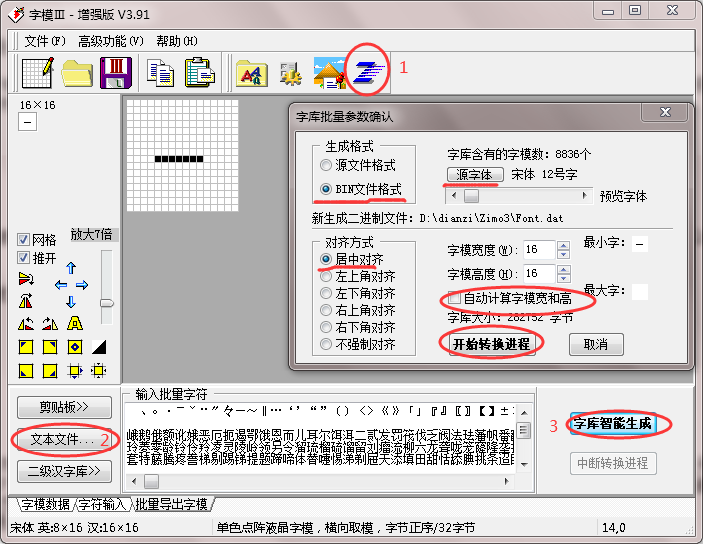Increase 字模高度 with the up stepper arrow
Image resolution: width=703 pixels, height=544 pixels.
[564, 269]
